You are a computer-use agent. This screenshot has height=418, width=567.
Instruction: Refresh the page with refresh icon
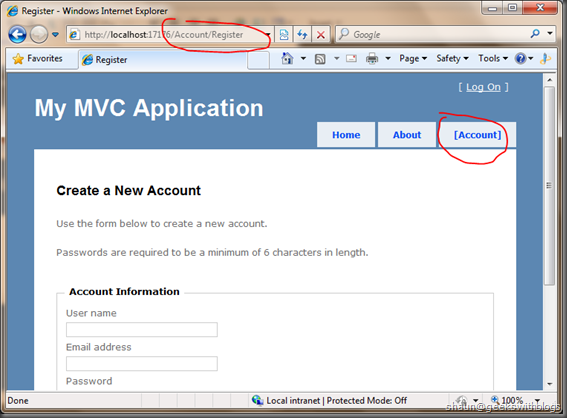(302, 35)
